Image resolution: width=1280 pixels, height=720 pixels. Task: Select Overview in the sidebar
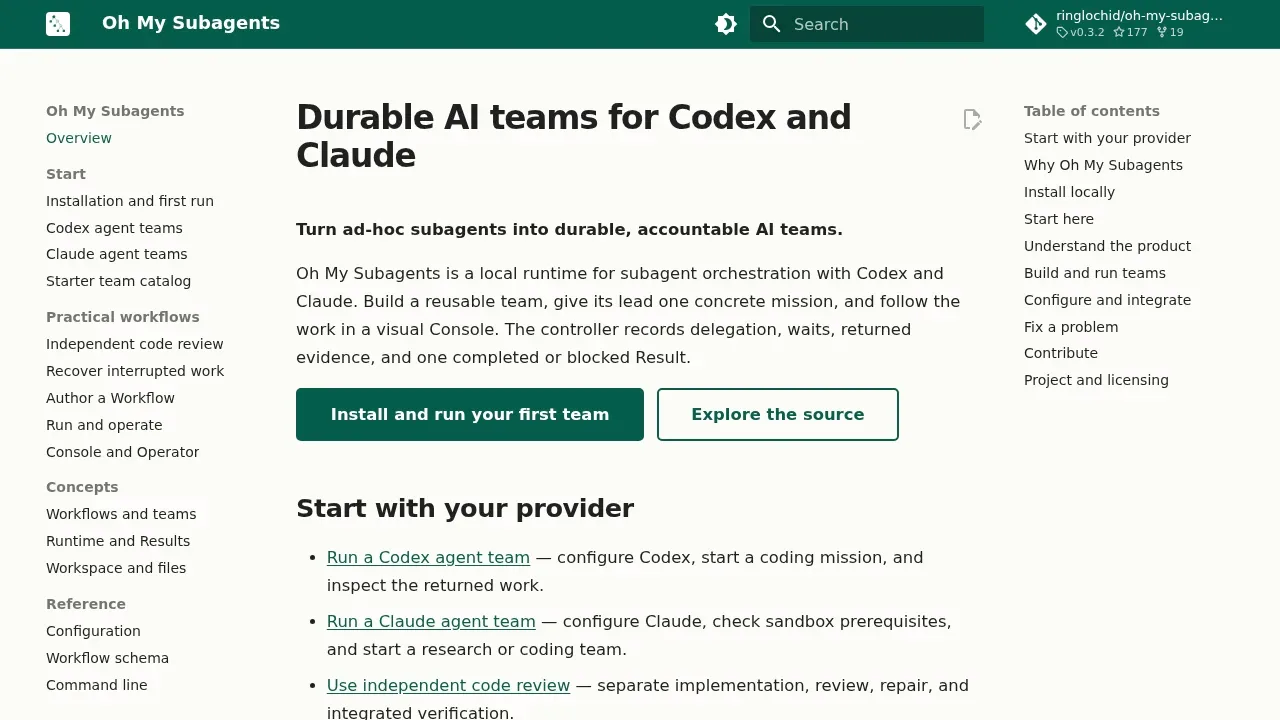pos(79,138)
